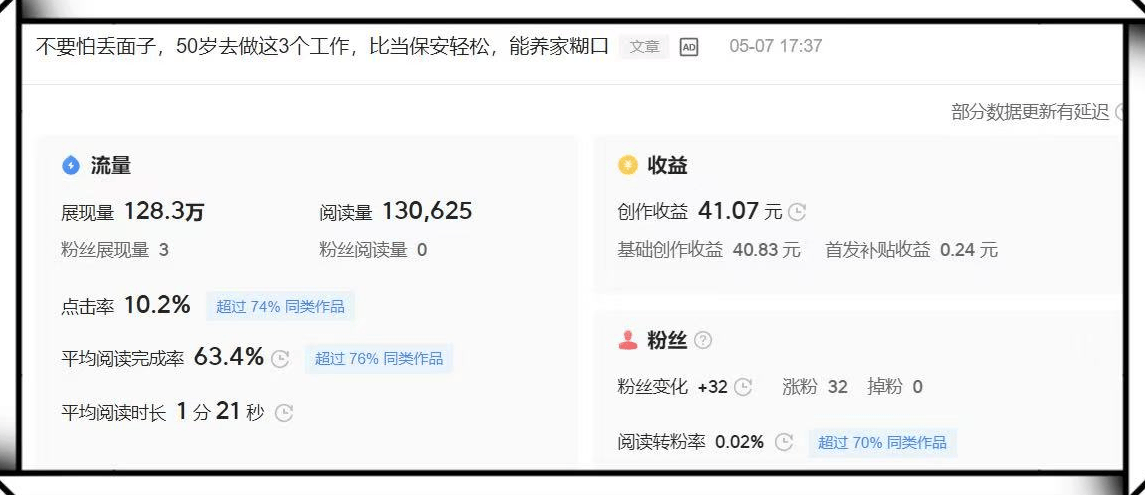Click the clock icon after 平均阅读时长 1分21秒
This screenshot has height=495, width=1145.
point(284,412)
